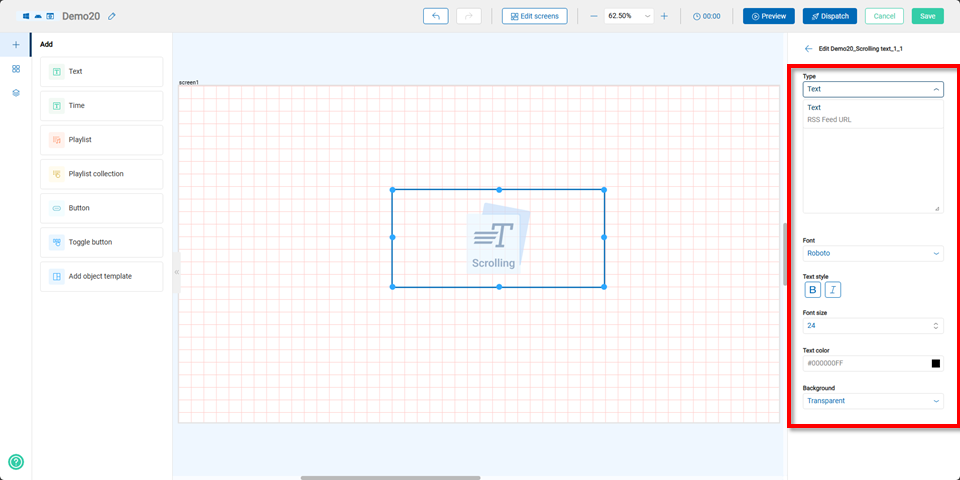Zoom out with the minus icon
This screenshot has height=480, width=960.
point(593,16)
